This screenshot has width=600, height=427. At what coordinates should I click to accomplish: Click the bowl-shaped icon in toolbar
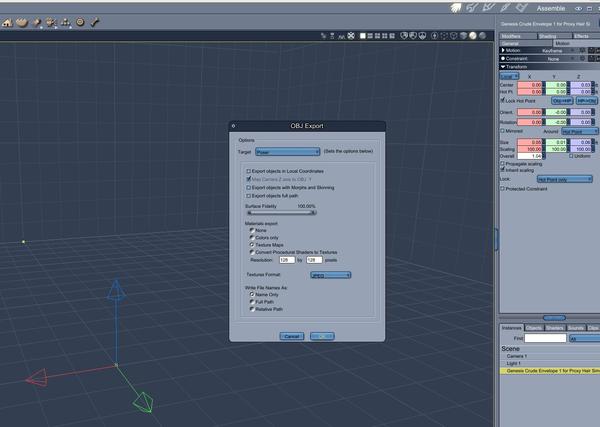click(22, 23)
